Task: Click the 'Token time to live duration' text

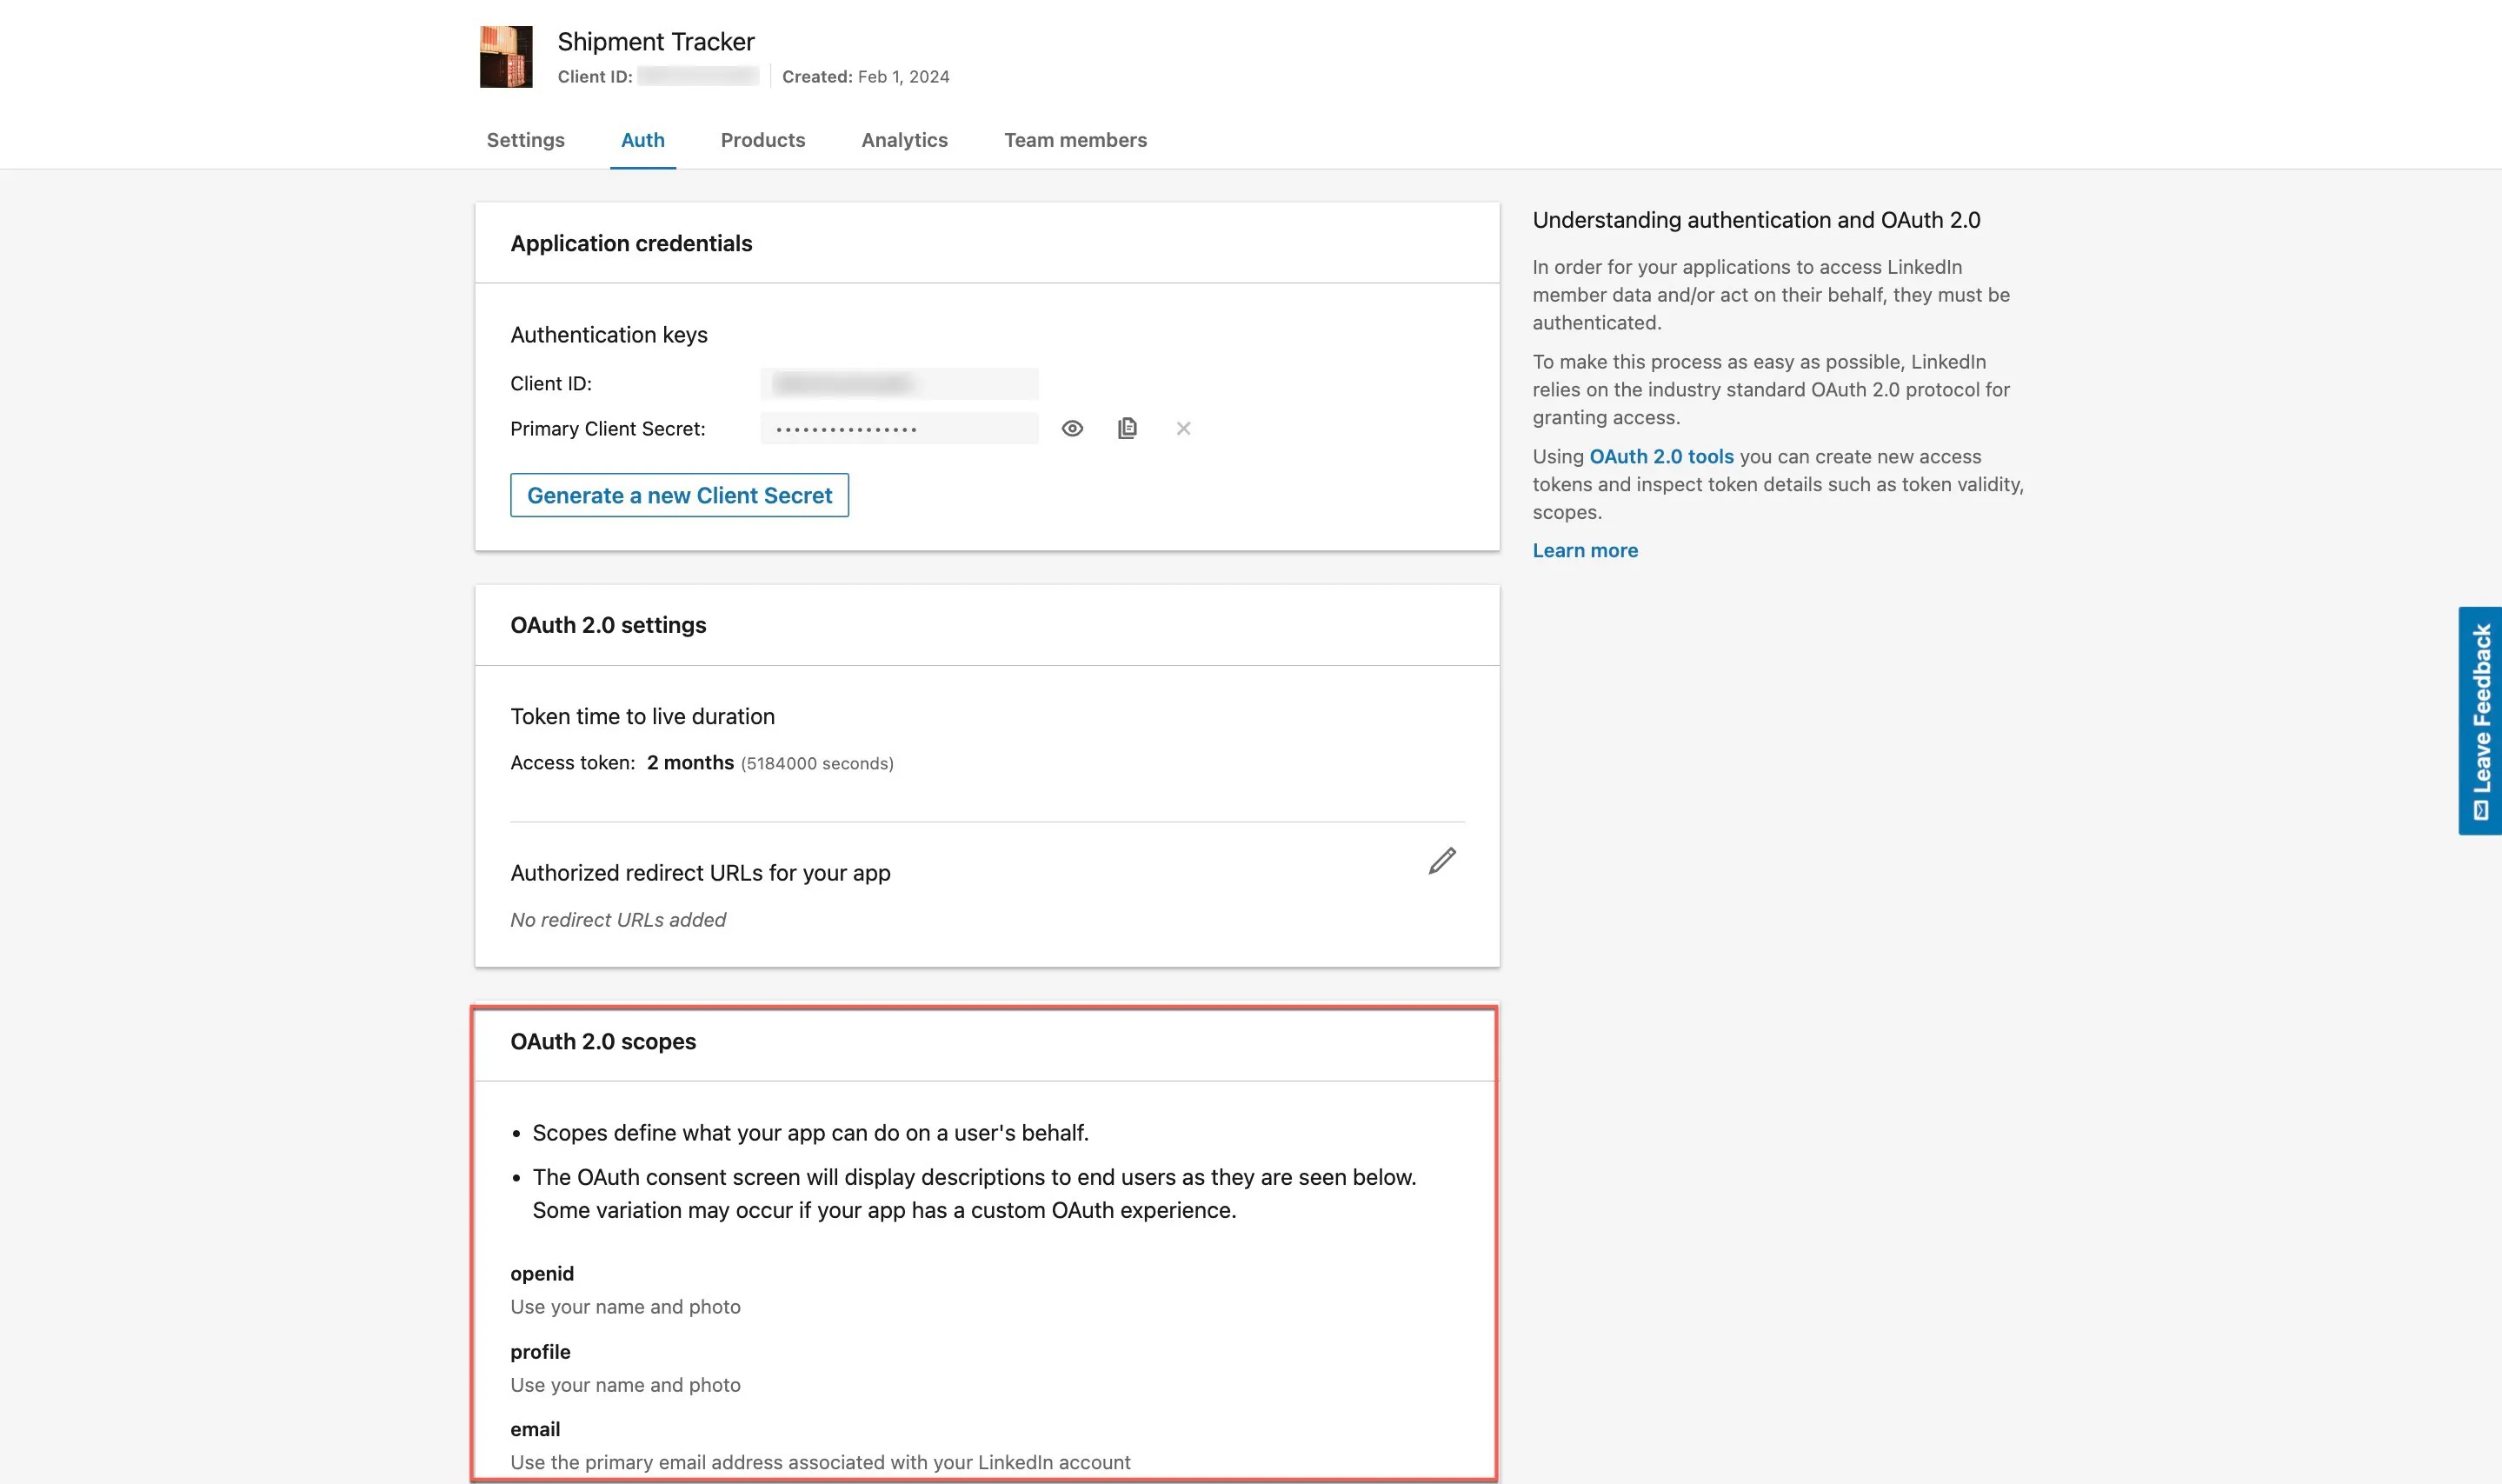Action: (643, 717)
